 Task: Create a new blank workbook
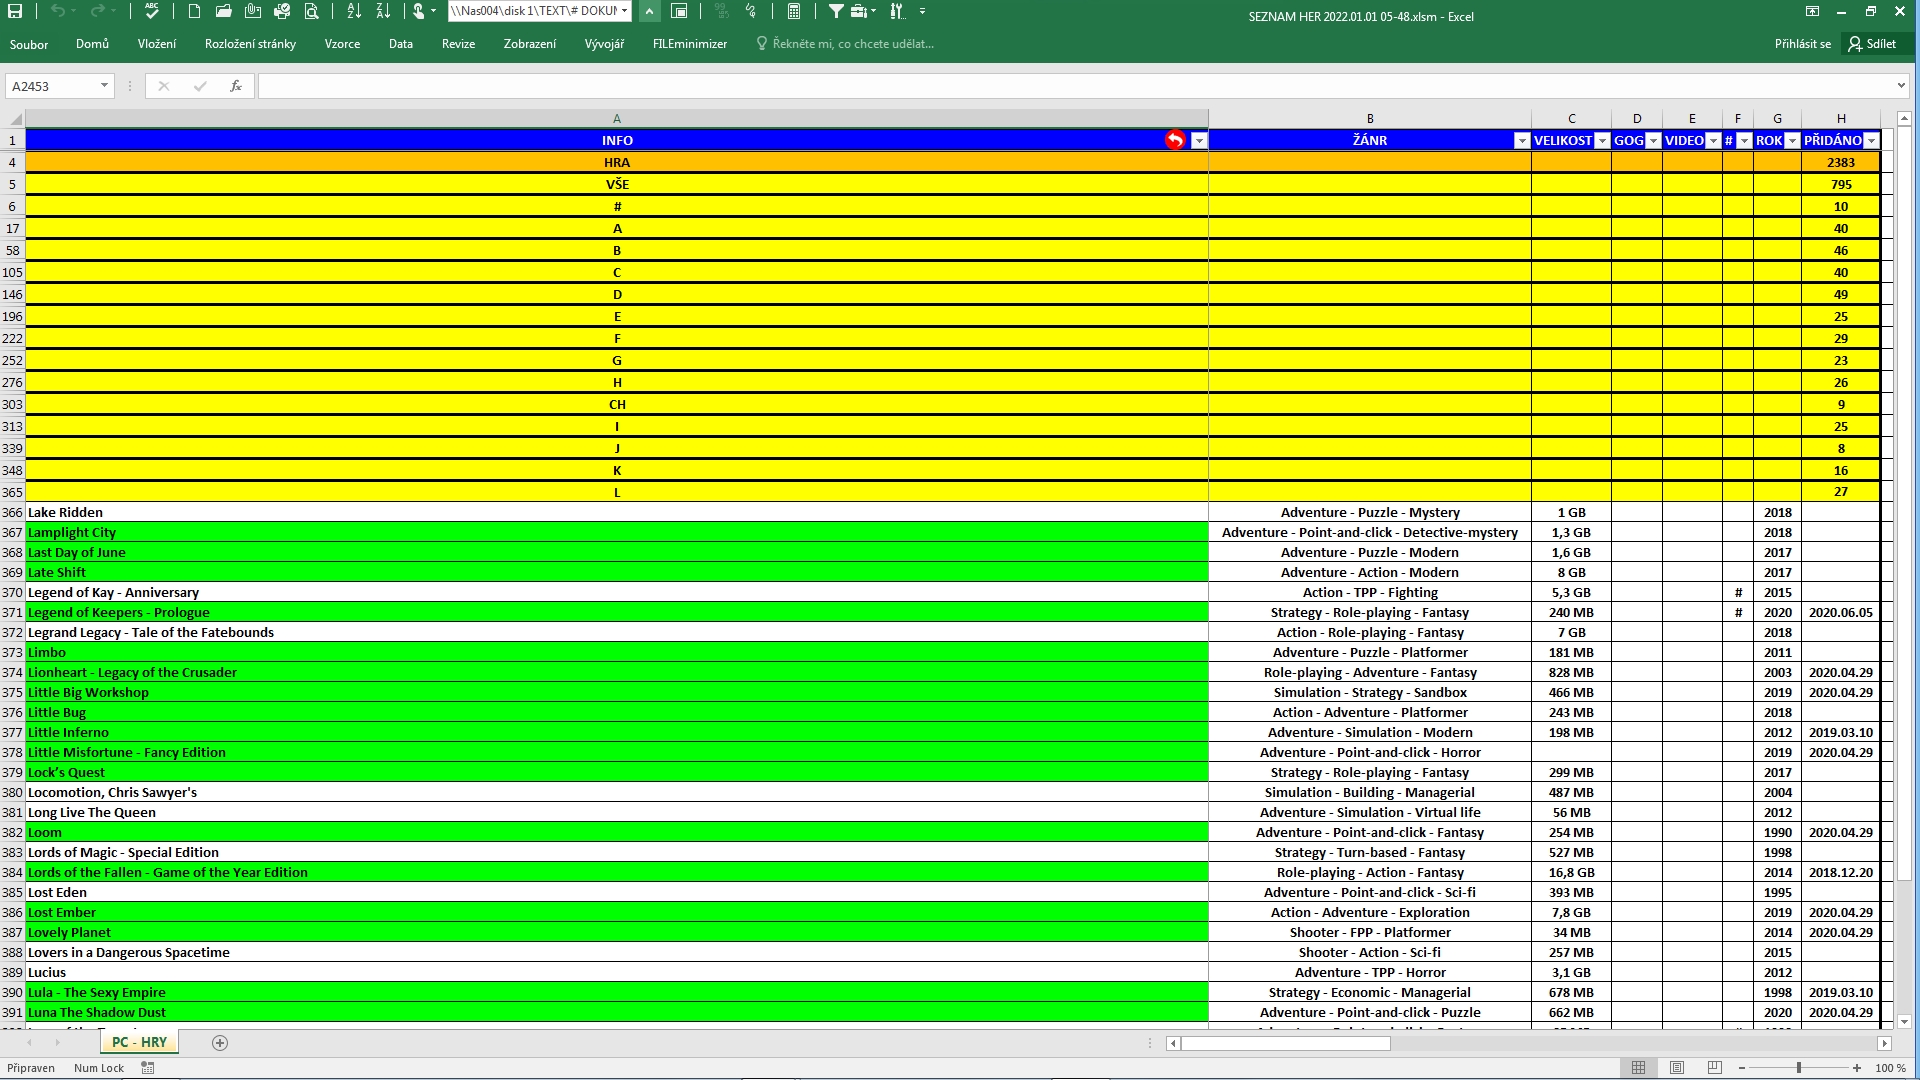pos(194,12)
